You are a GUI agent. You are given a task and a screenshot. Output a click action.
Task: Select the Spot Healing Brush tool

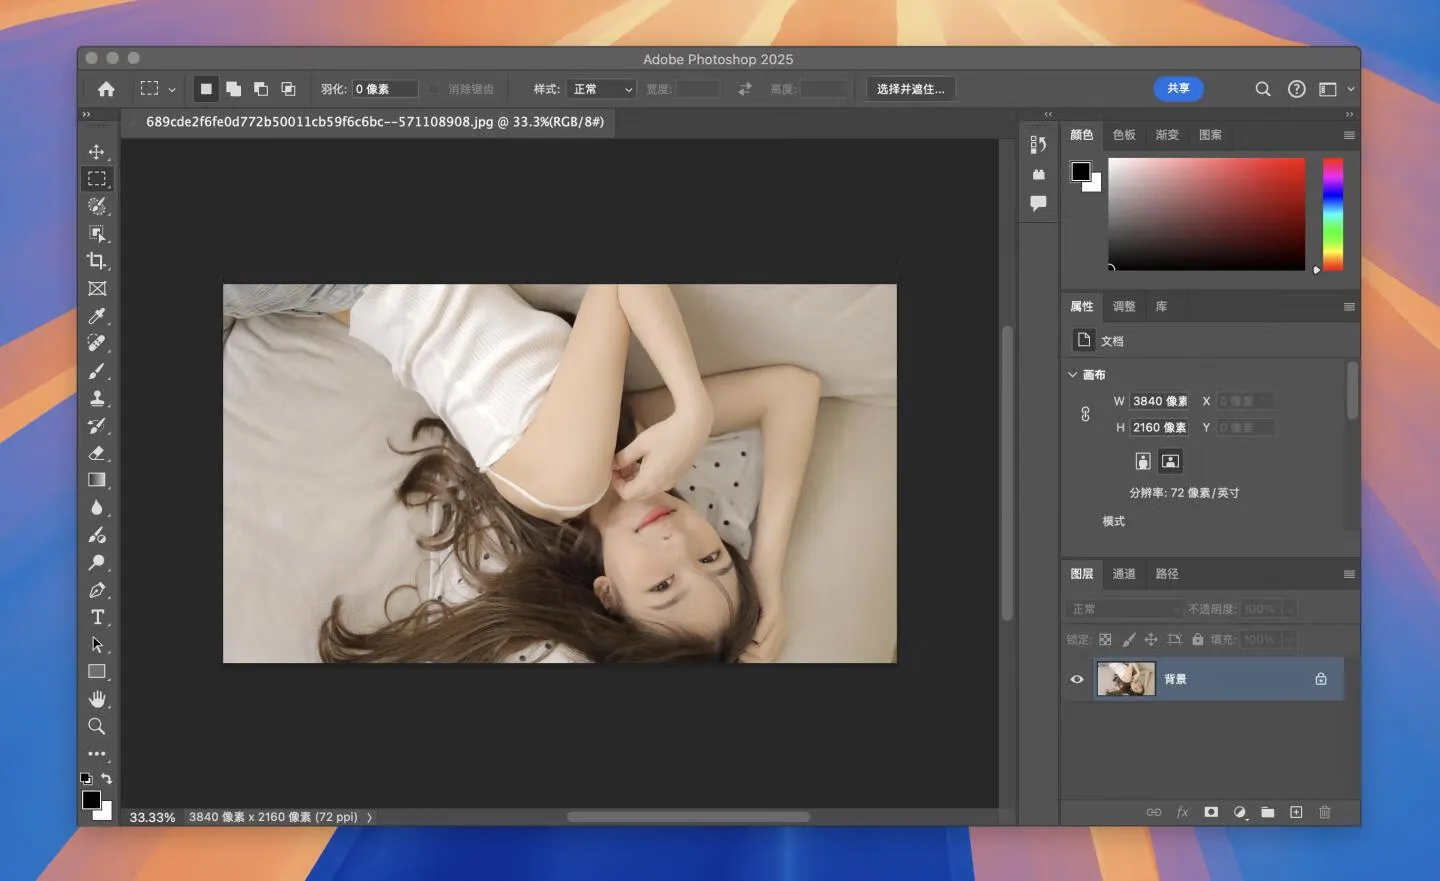pyautogui.click(x=97, y=343)
